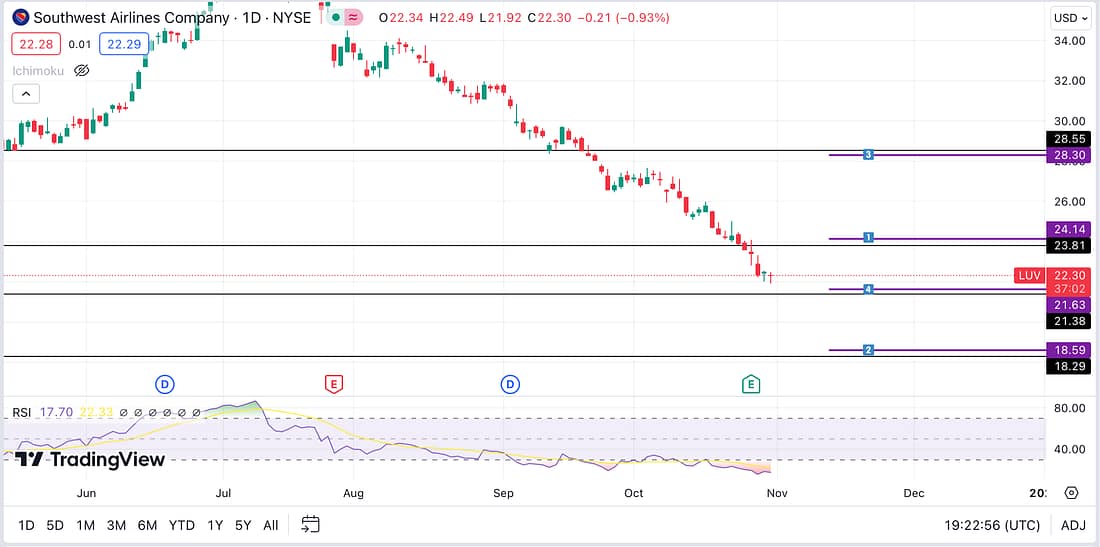Click the green market status dot

335,18
